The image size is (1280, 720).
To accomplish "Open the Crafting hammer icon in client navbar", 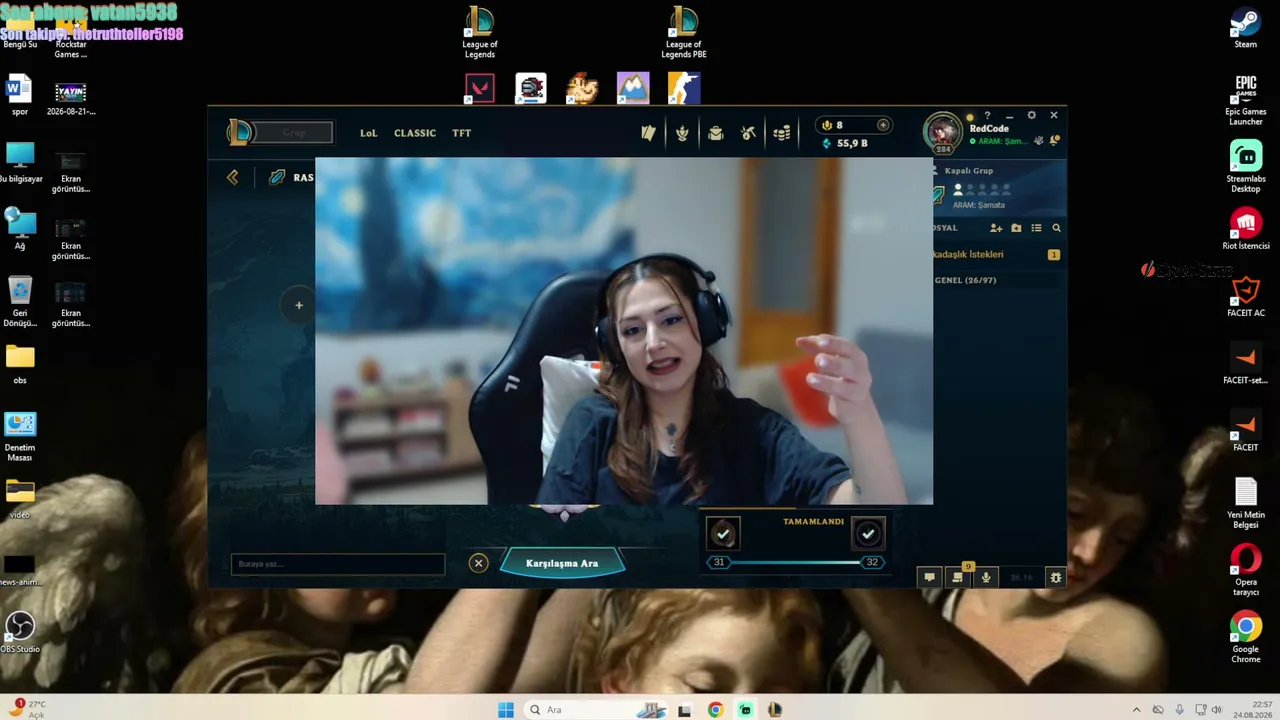I will click(x=749, y=133).
